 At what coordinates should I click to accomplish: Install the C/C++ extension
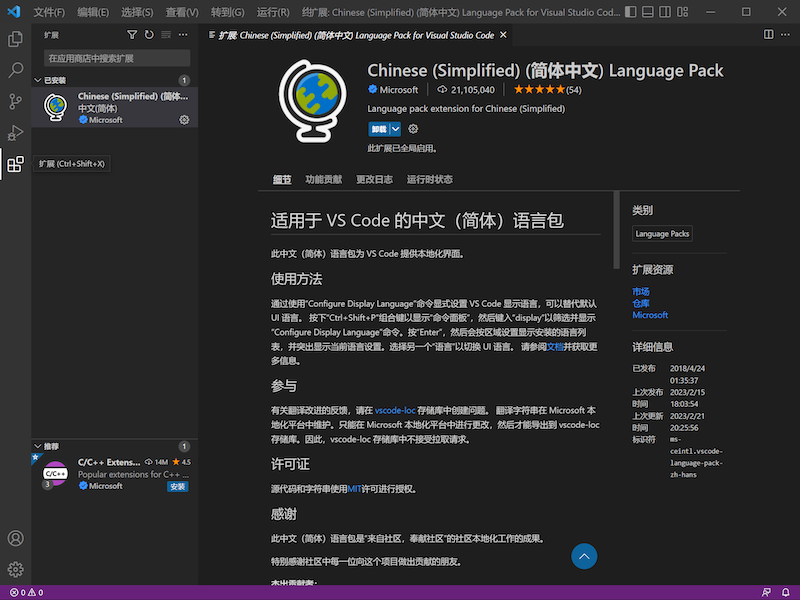[177, 486]
